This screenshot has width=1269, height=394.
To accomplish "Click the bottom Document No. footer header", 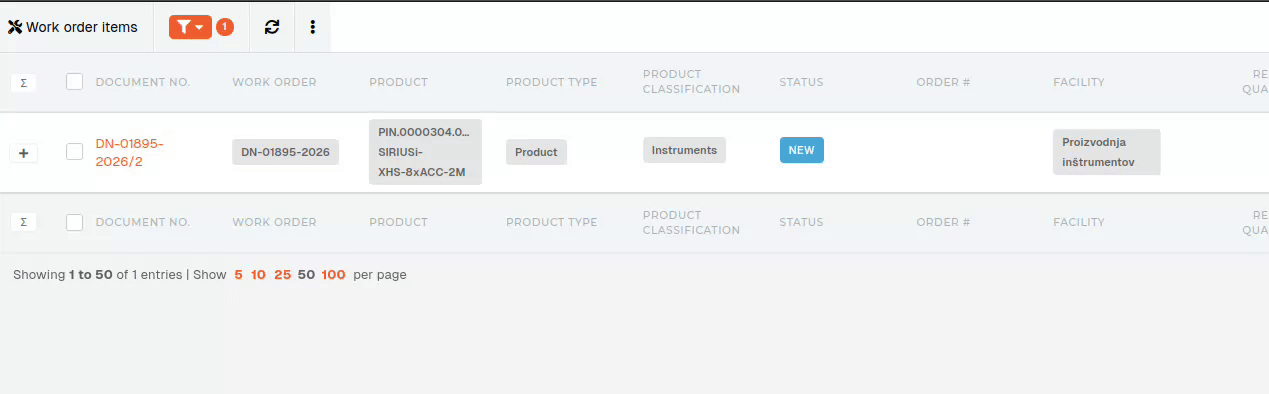I will coord(142,222).
